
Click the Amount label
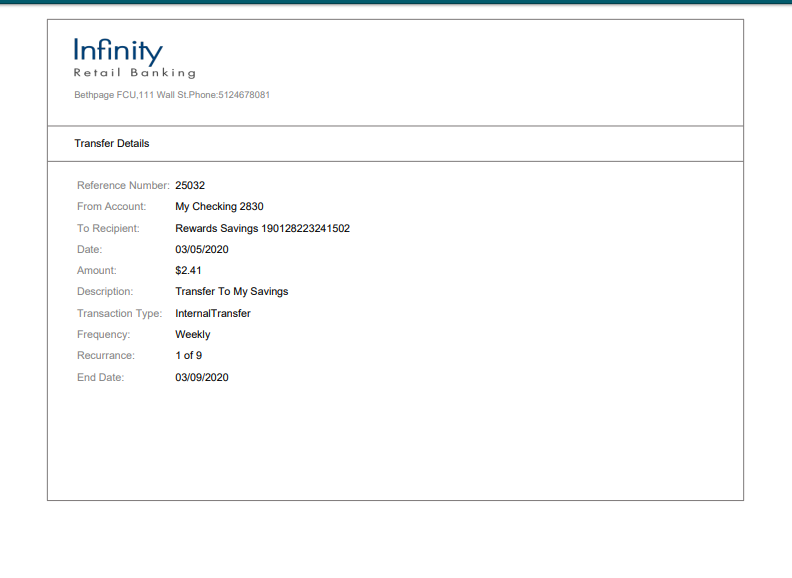pos(97,271)
